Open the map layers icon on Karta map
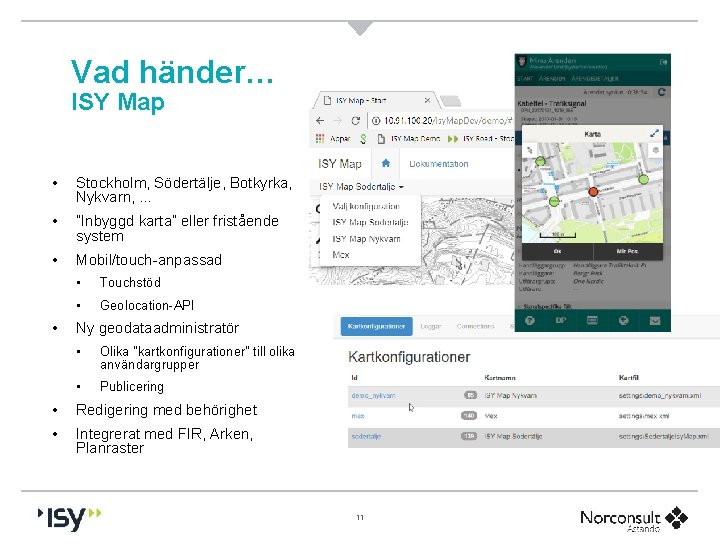The height and width of the screenshot is (553, 720). click(x=655, y=150)
